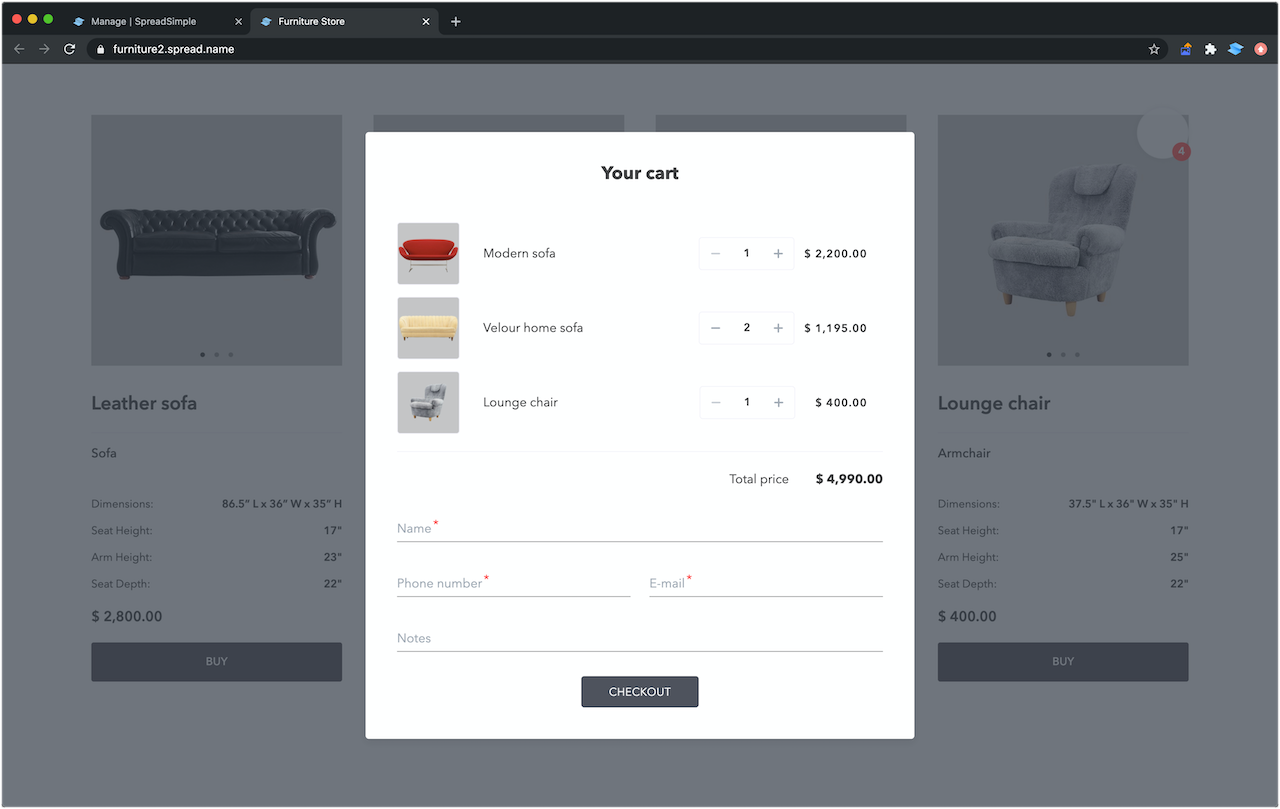Click the CHECKOUT button

639,691
